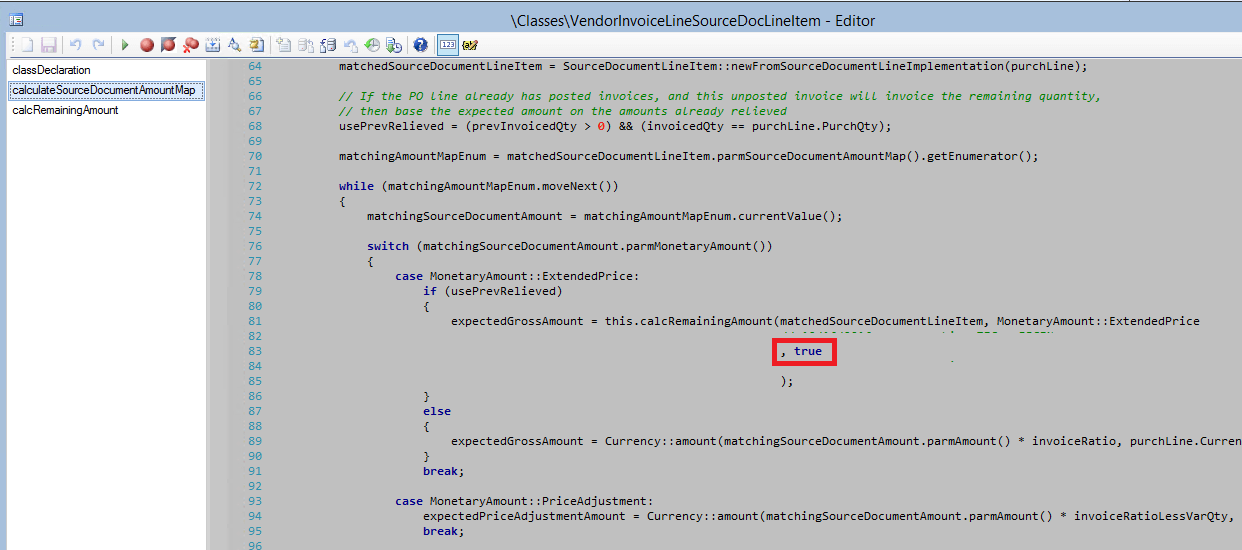This screenshot has height=550, width=1242.
Task: Click the editor window icon in title bar
Action: click(16, 19)
